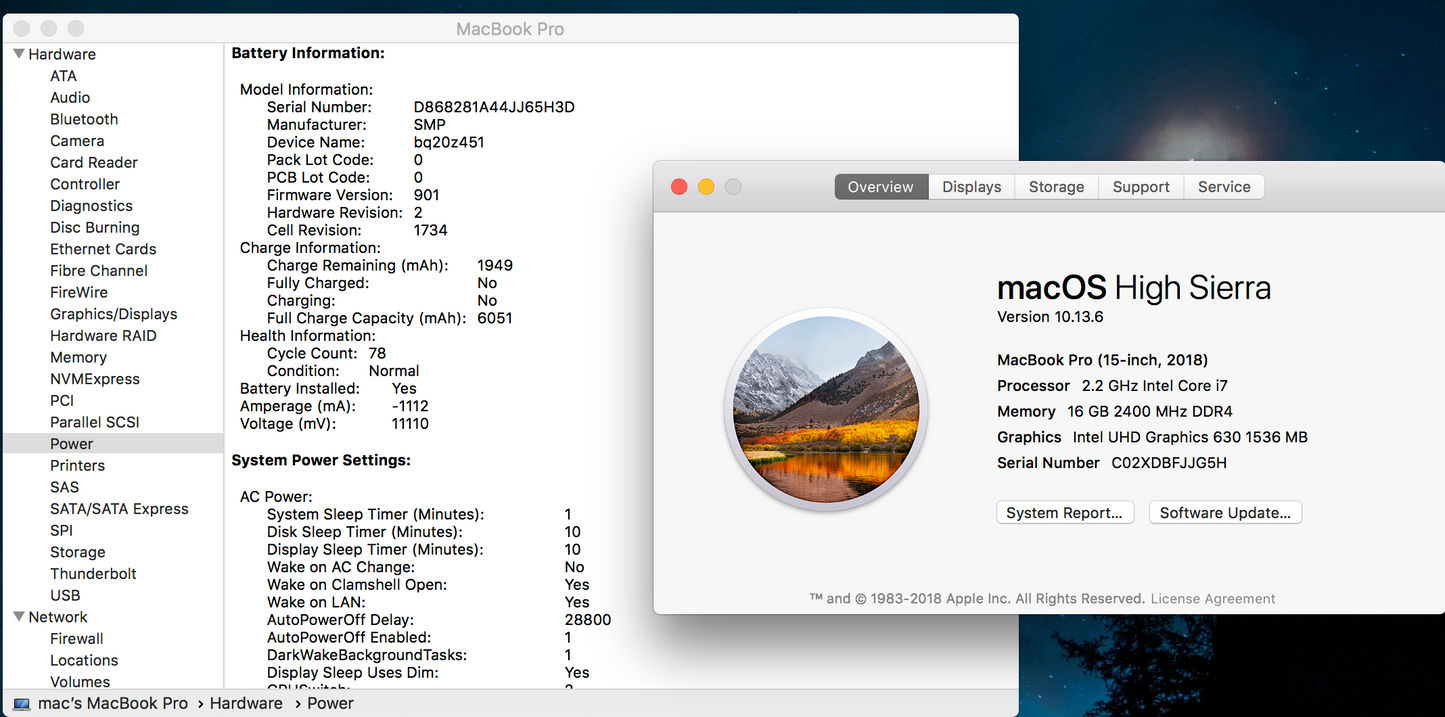Collapse the Hardware section disclosure triangle

pyautogui.click(x=17, y=53)
